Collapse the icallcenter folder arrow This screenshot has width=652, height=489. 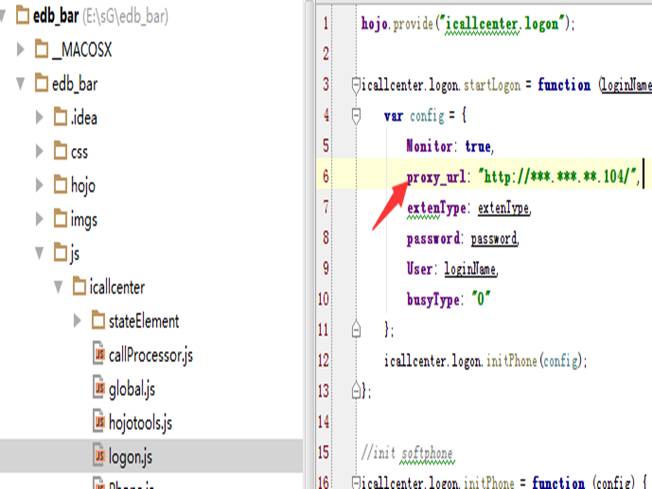59,288
